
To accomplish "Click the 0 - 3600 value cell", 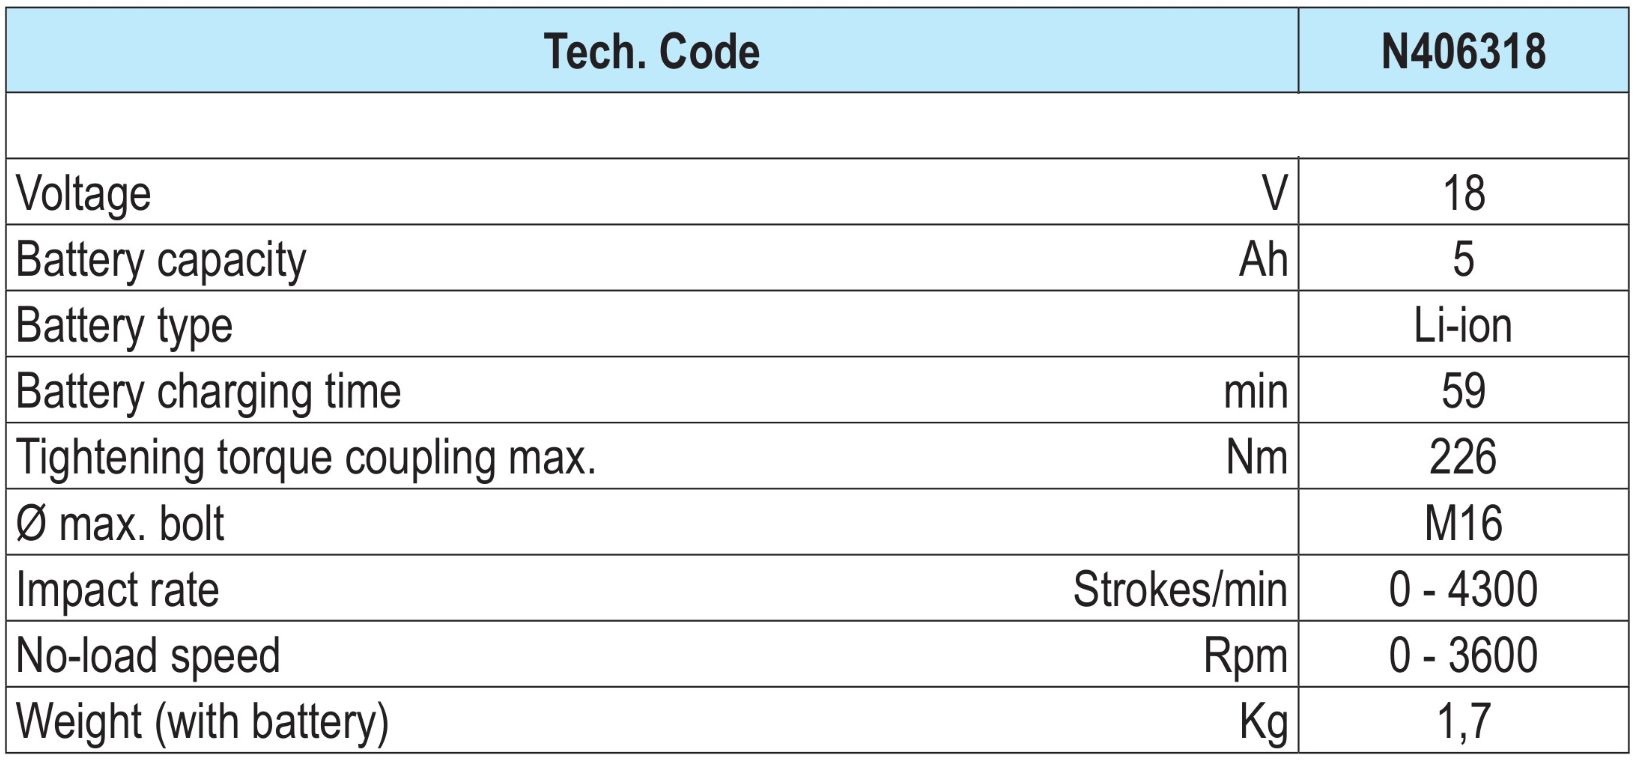I will [x=1462, y=656].
